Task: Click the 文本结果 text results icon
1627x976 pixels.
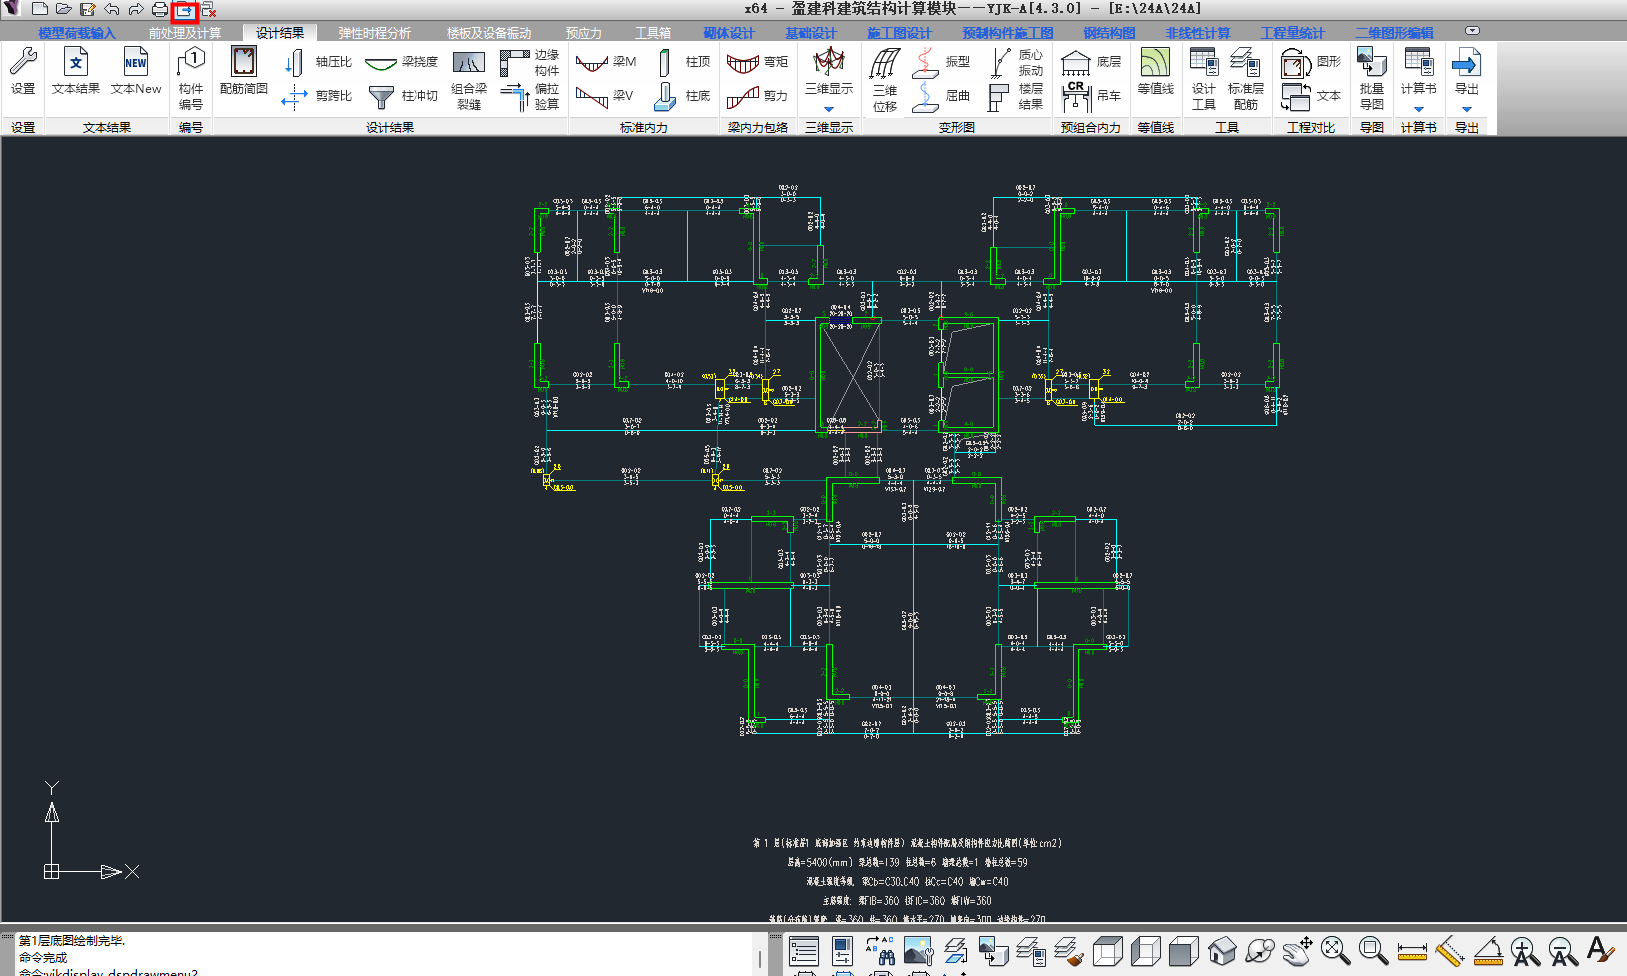Action: click(x=76, y=72)
